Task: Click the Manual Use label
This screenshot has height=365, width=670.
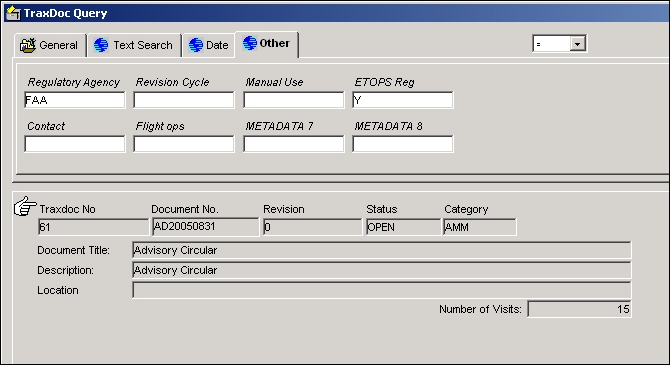Action: [x=274, y=82]
